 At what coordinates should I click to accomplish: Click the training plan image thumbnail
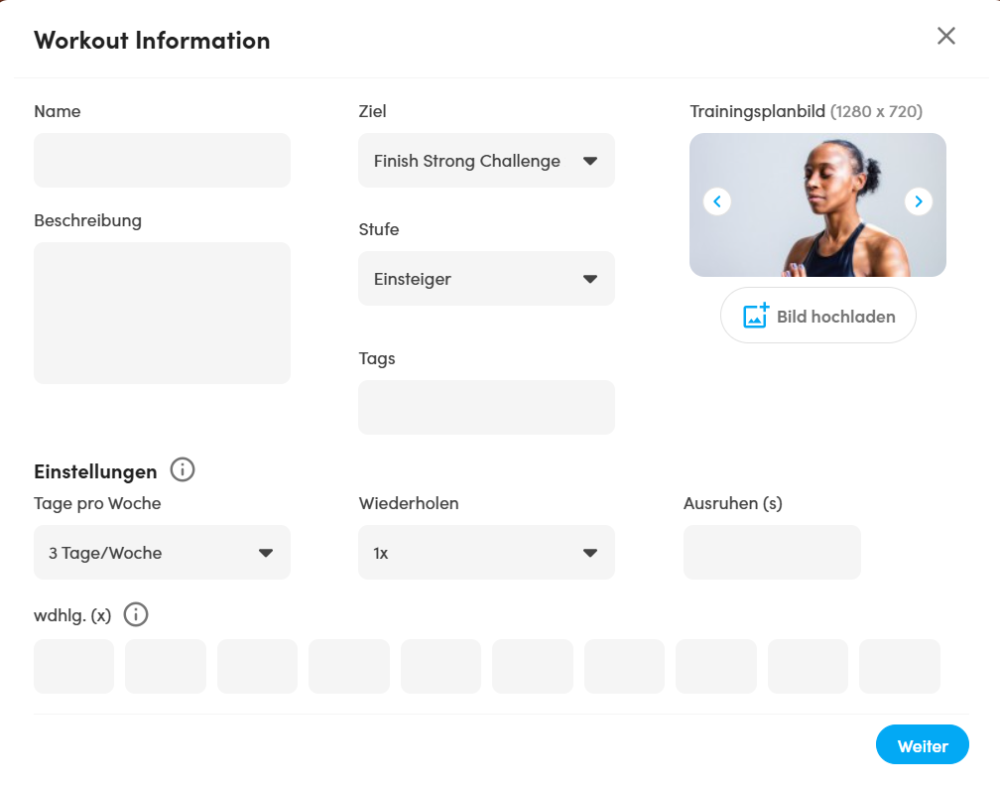(818, 205)
